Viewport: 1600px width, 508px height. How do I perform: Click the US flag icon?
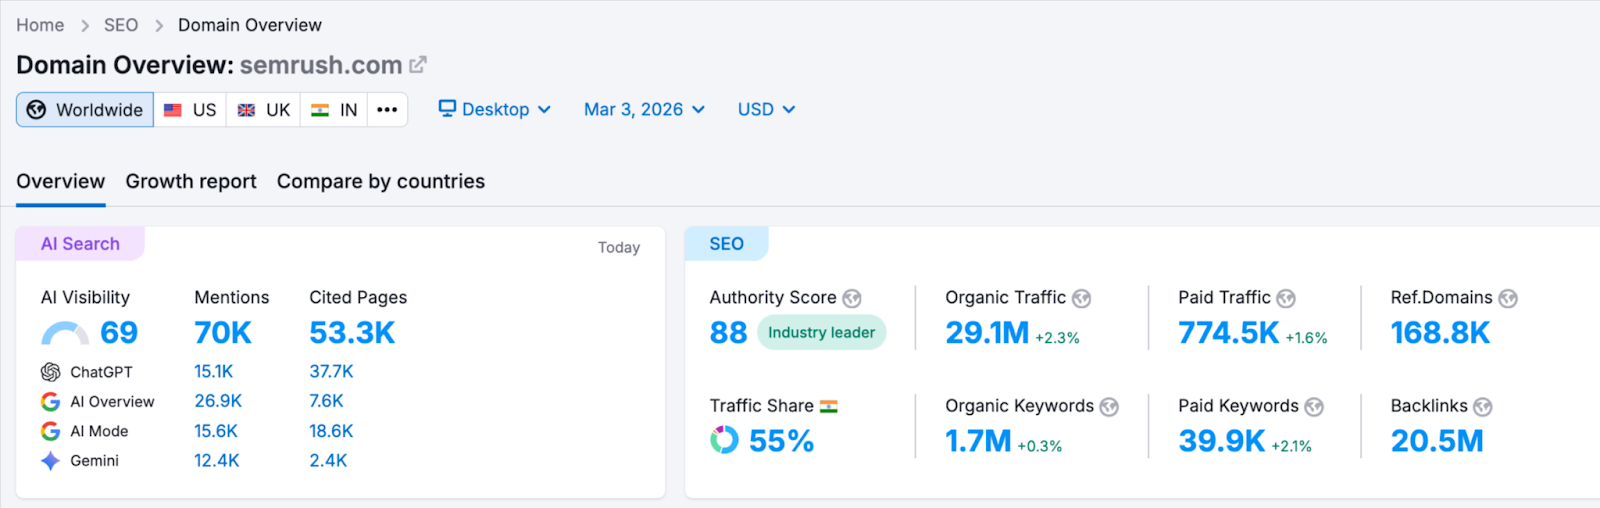173,110
